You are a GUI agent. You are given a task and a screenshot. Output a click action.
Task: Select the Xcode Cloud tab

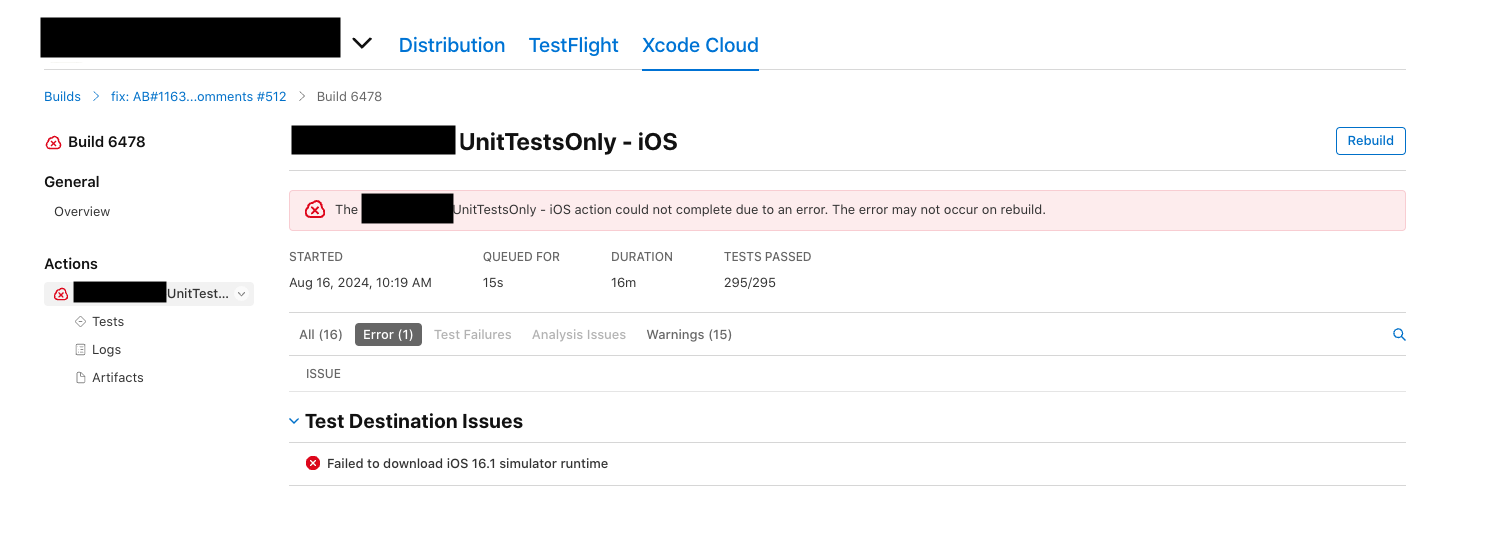point(700,45)
